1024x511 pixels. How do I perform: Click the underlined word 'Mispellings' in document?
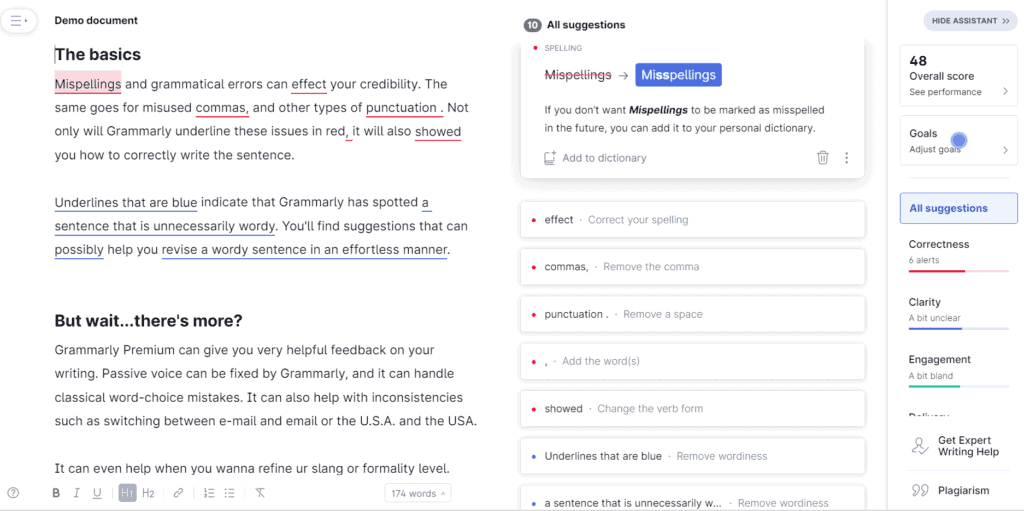pyautogui.click(x=88, y=84)
